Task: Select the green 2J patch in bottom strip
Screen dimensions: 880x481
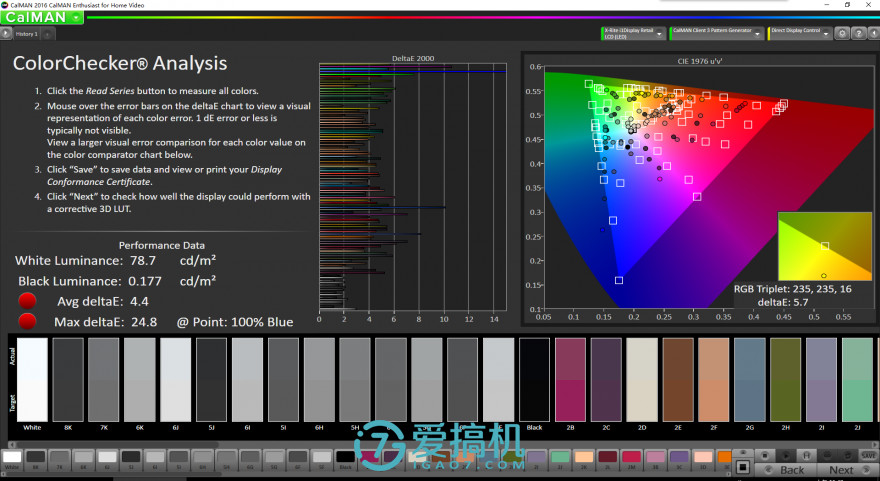Action: point(560,459)
